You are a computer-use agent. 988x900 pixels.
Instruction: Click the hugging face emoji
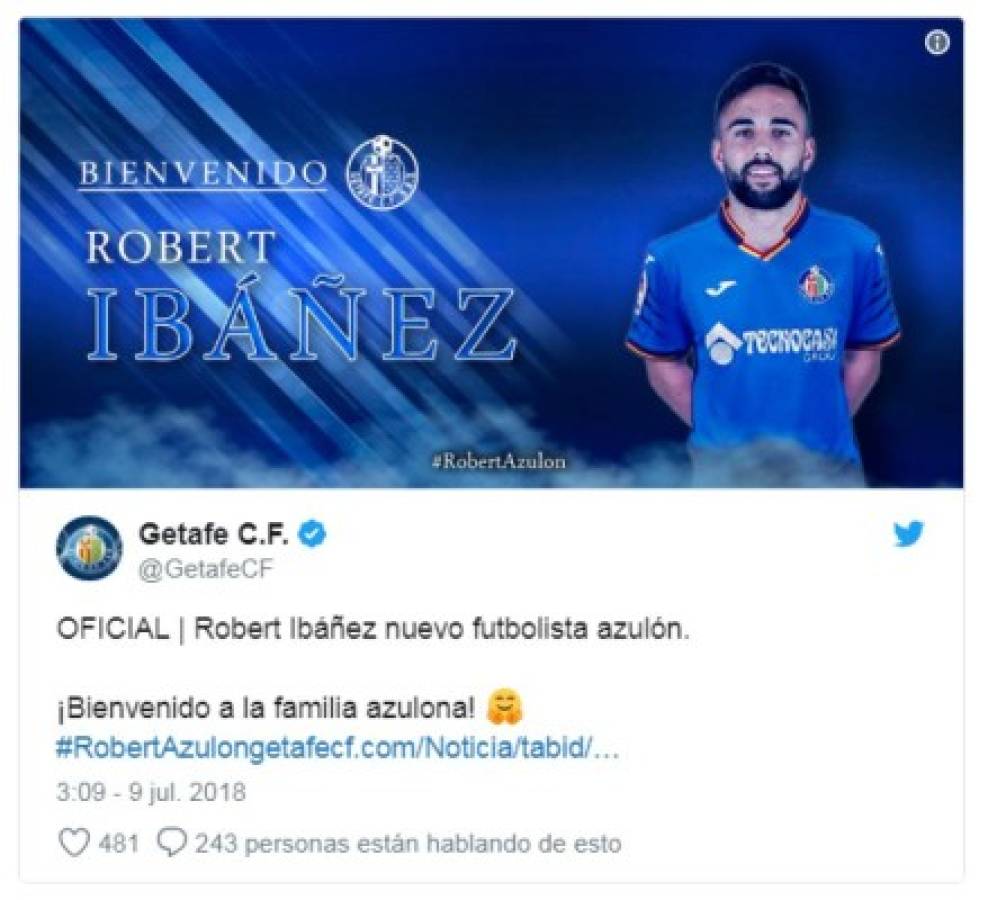tap(505, 708)
